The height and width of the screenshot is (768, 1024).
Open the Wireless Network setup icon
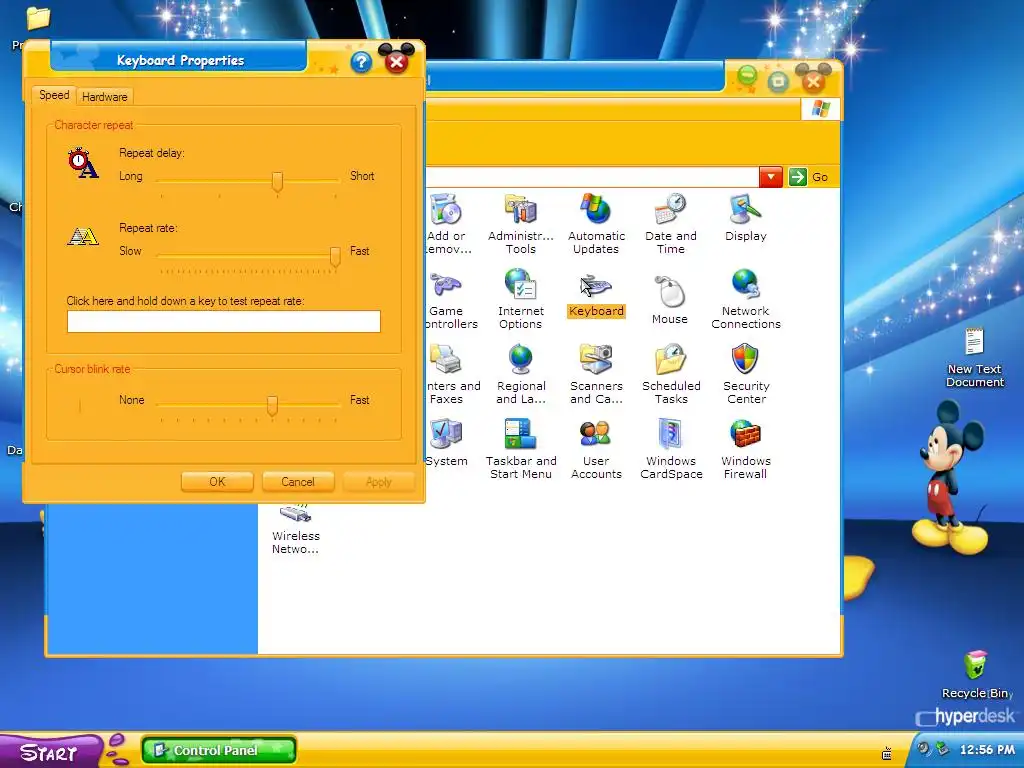click(x=296, y=529)
